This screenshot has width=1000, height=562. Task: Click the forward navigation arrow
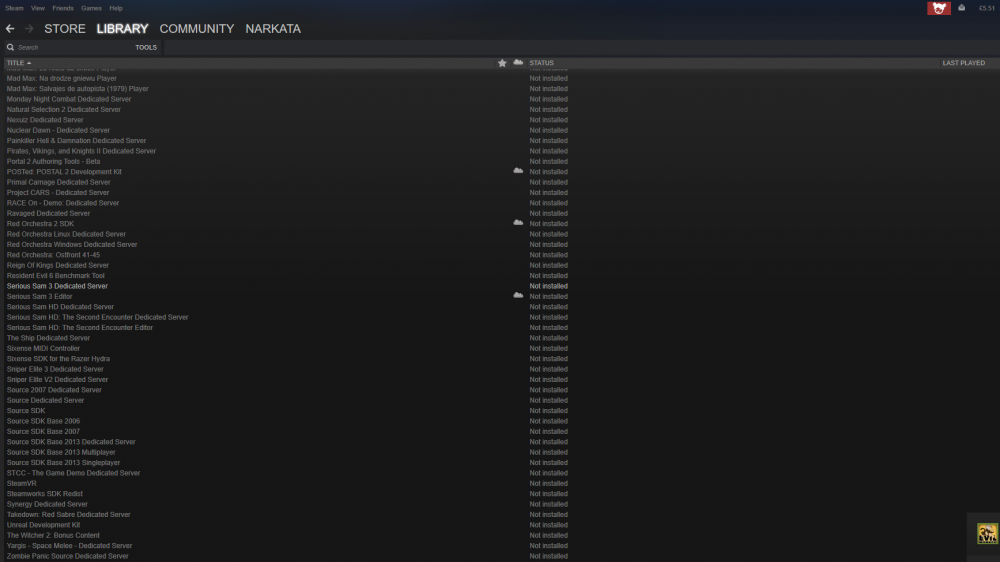point(29,29)
